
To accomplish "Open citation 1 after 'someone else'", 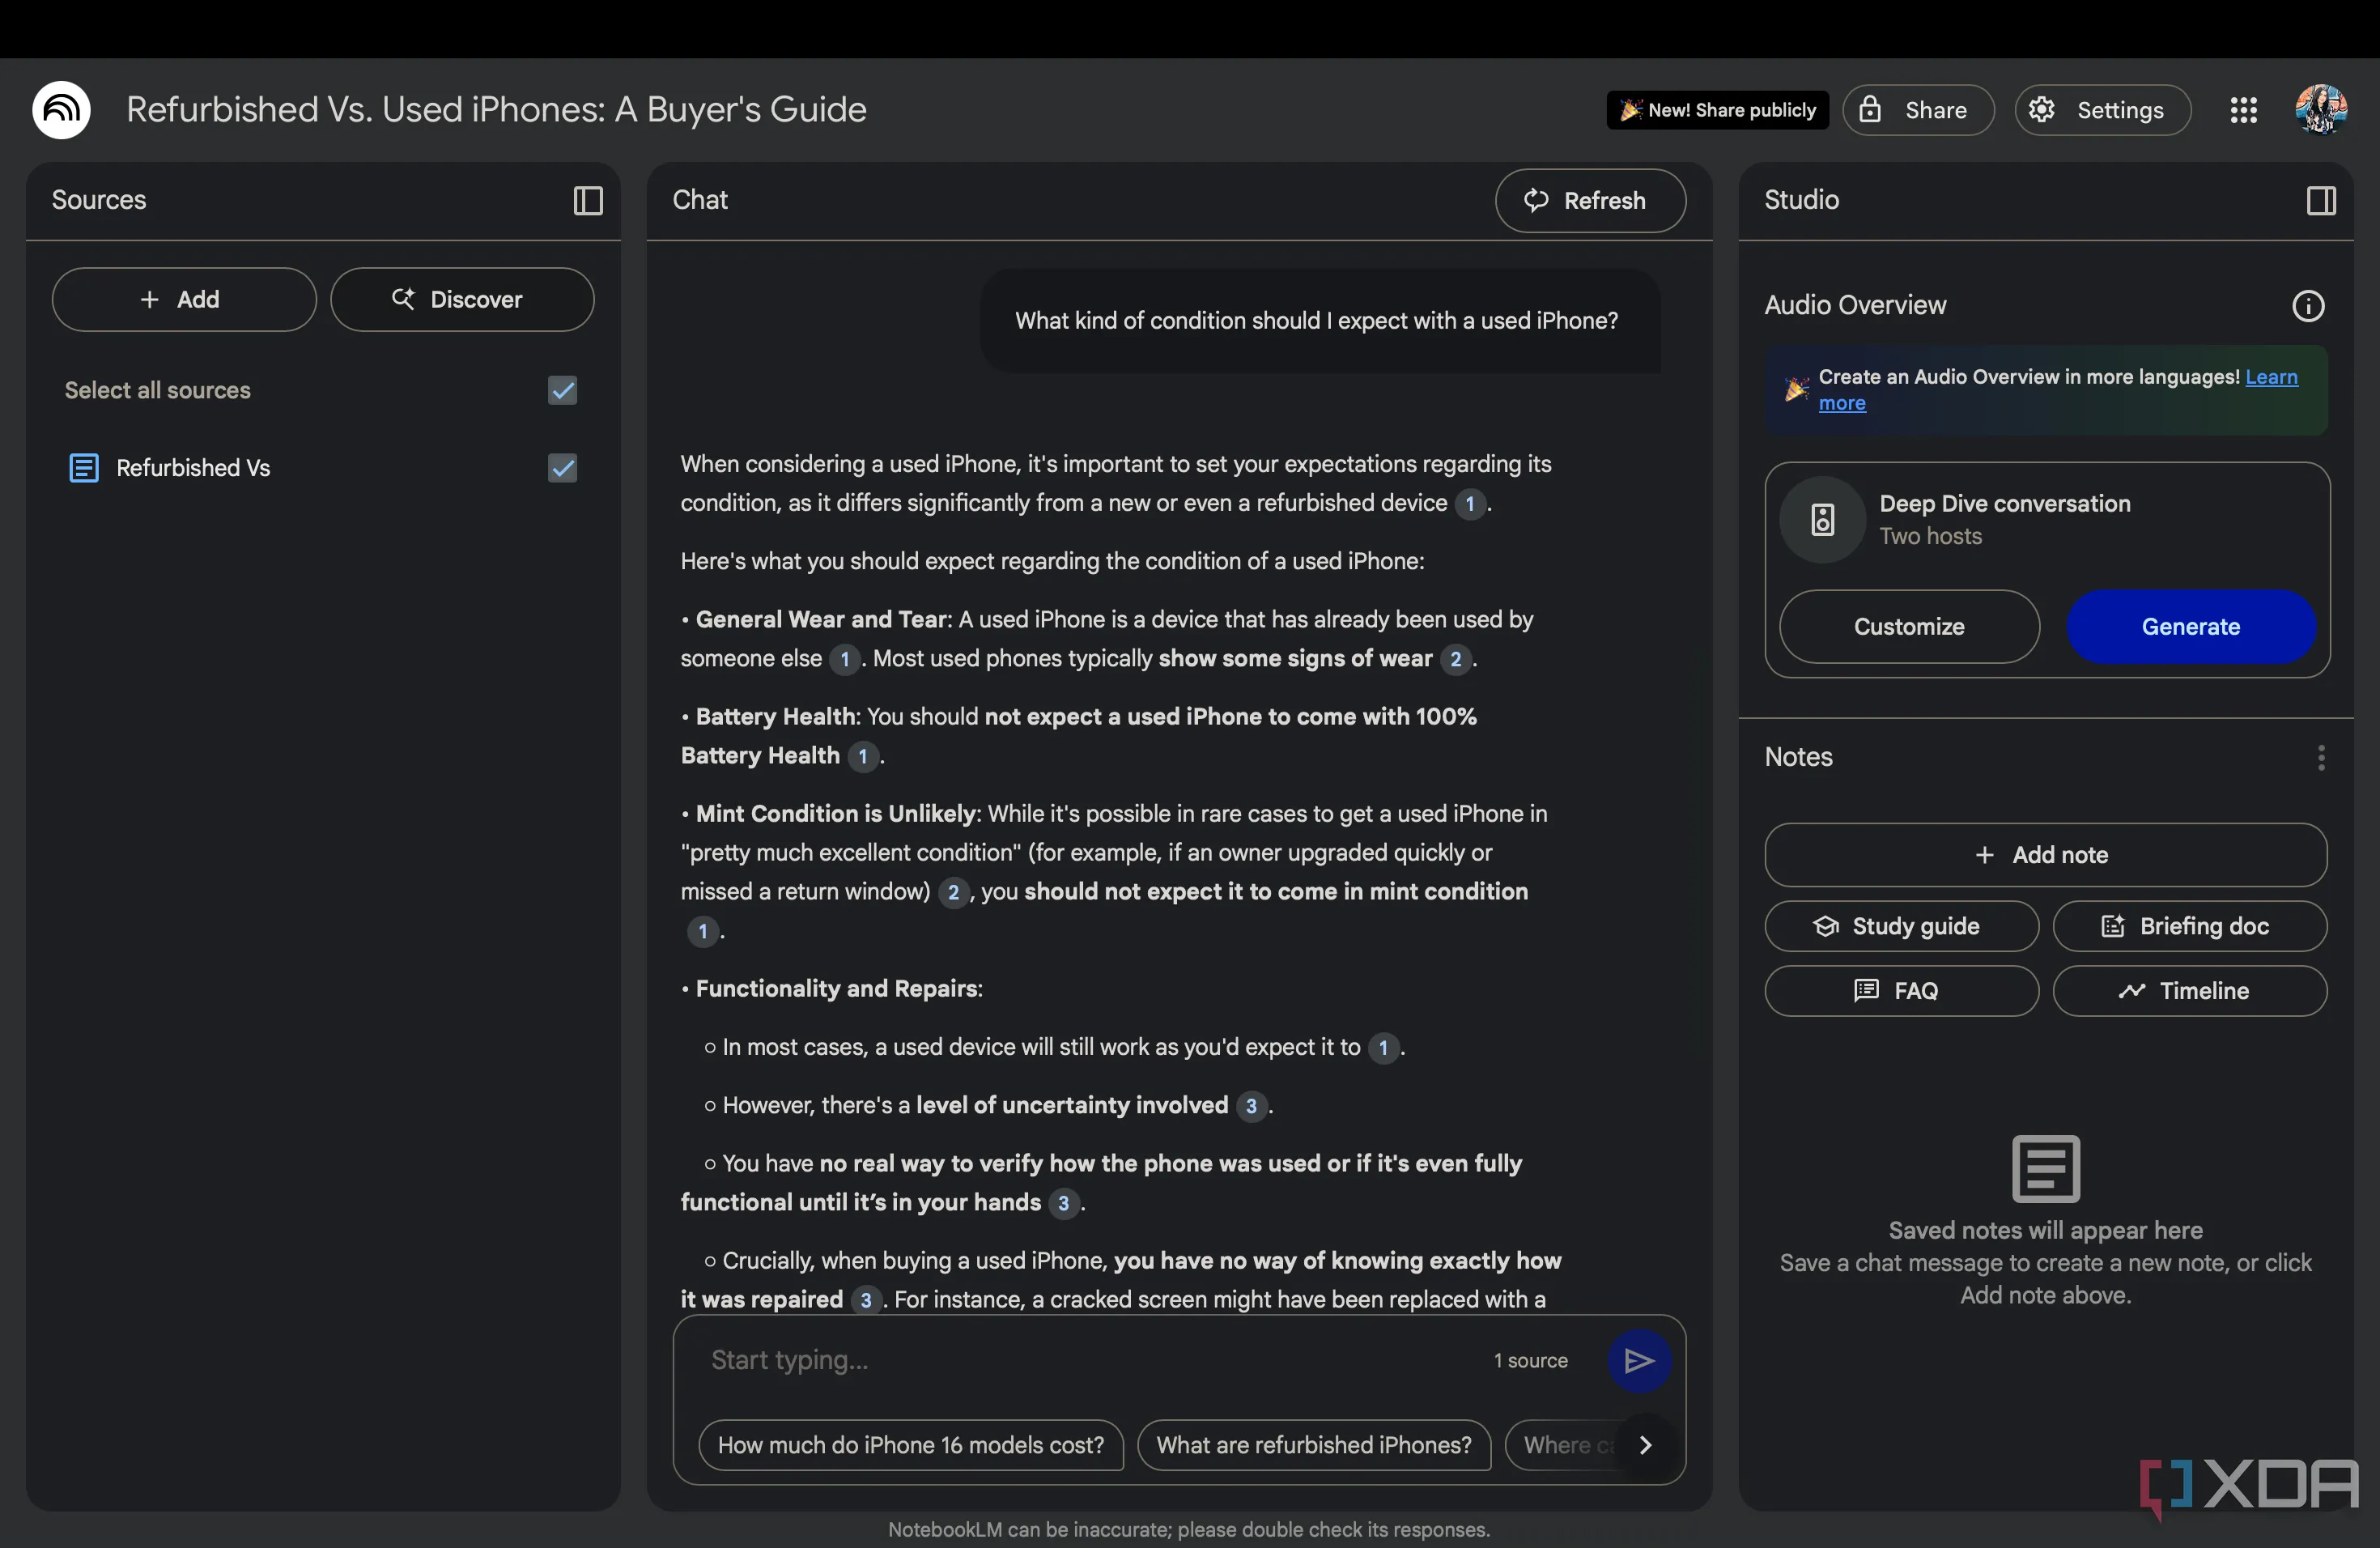I will (x=844, y=659).
